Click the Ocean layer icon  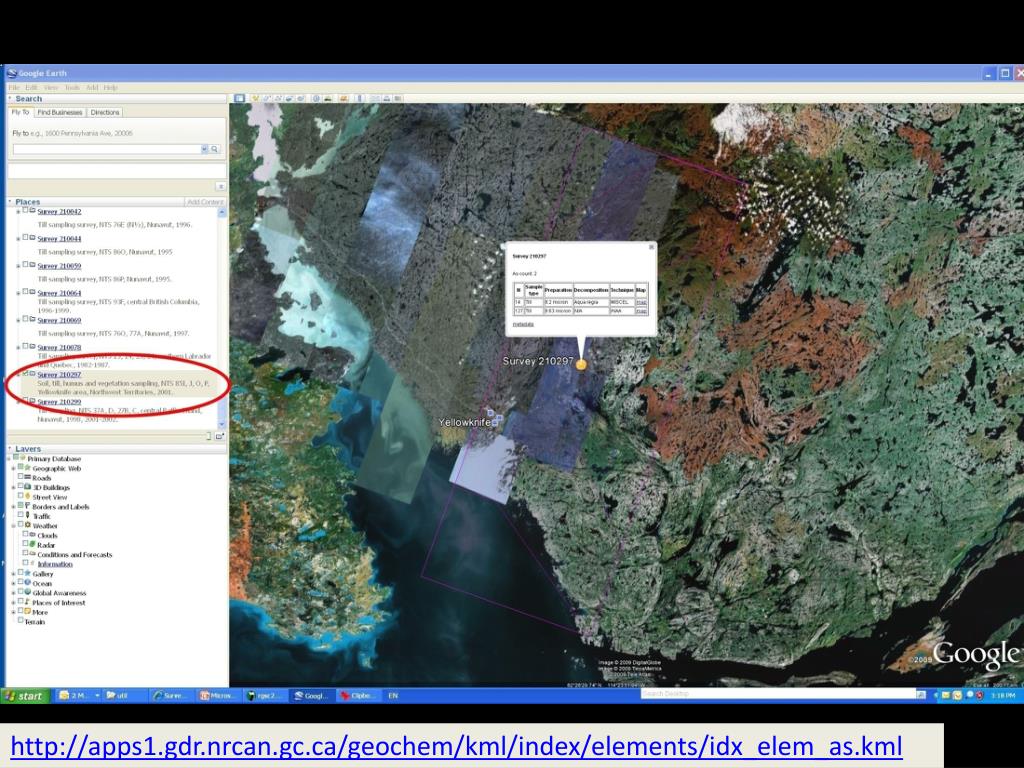pos(27,583)
